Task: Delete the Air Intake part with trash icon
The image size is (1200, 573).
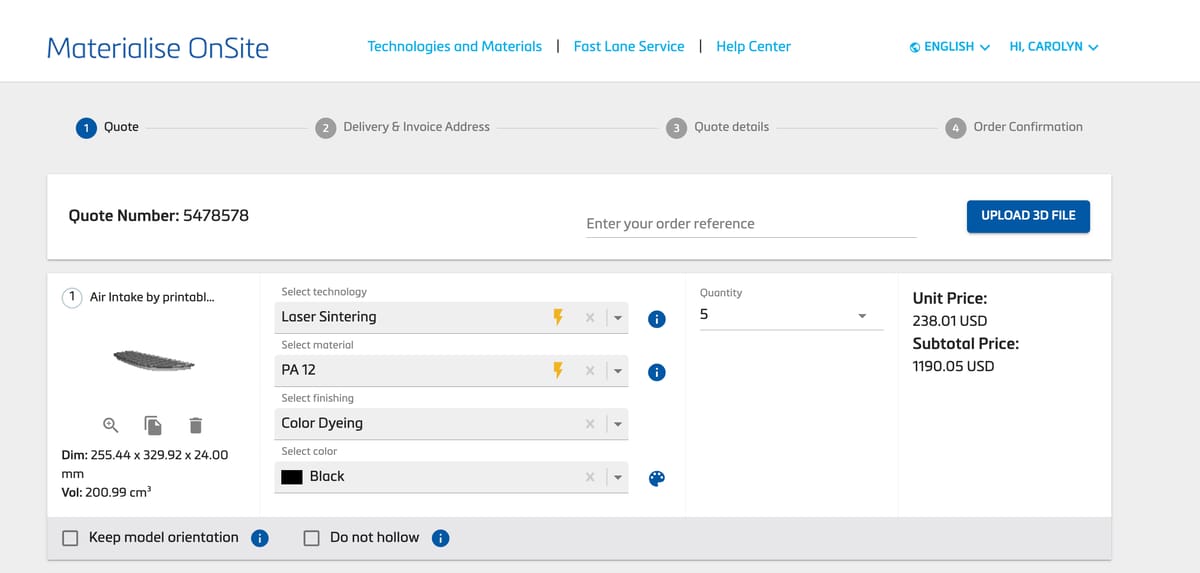Action: click(x=196, y=425)
